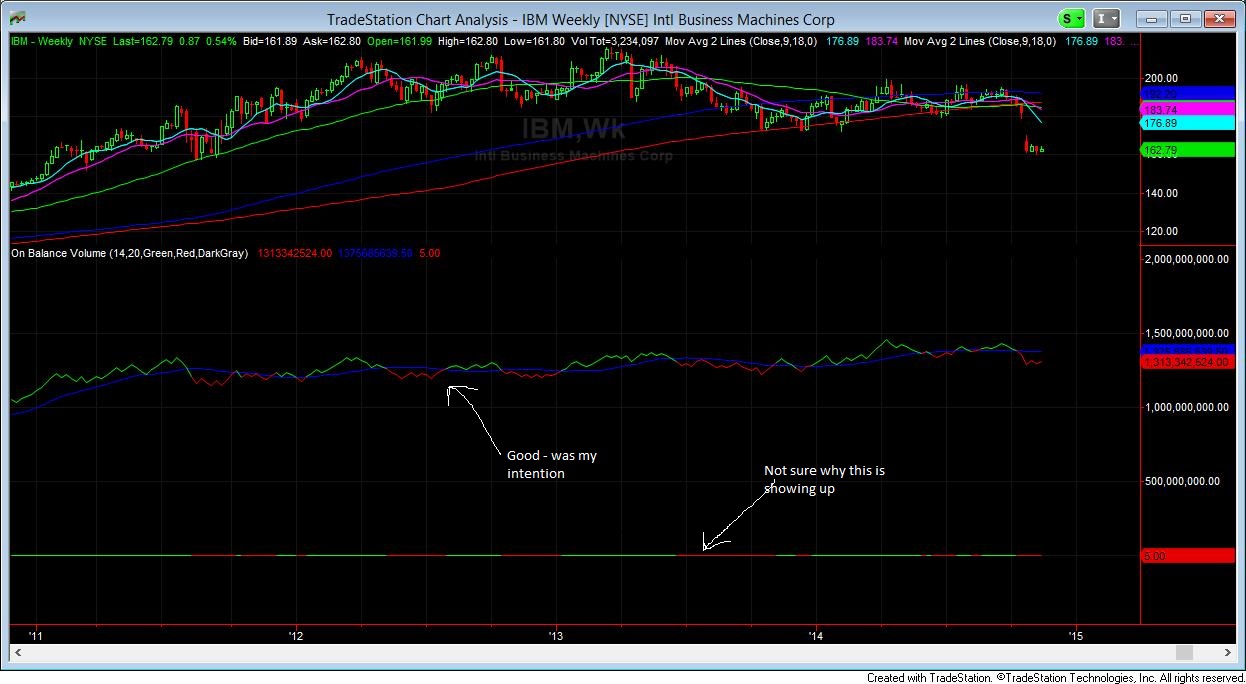Viewport: 1246px width, 684px height.
Task: Click the 120.00 price axis label
Action: [x=1162, y=231]
